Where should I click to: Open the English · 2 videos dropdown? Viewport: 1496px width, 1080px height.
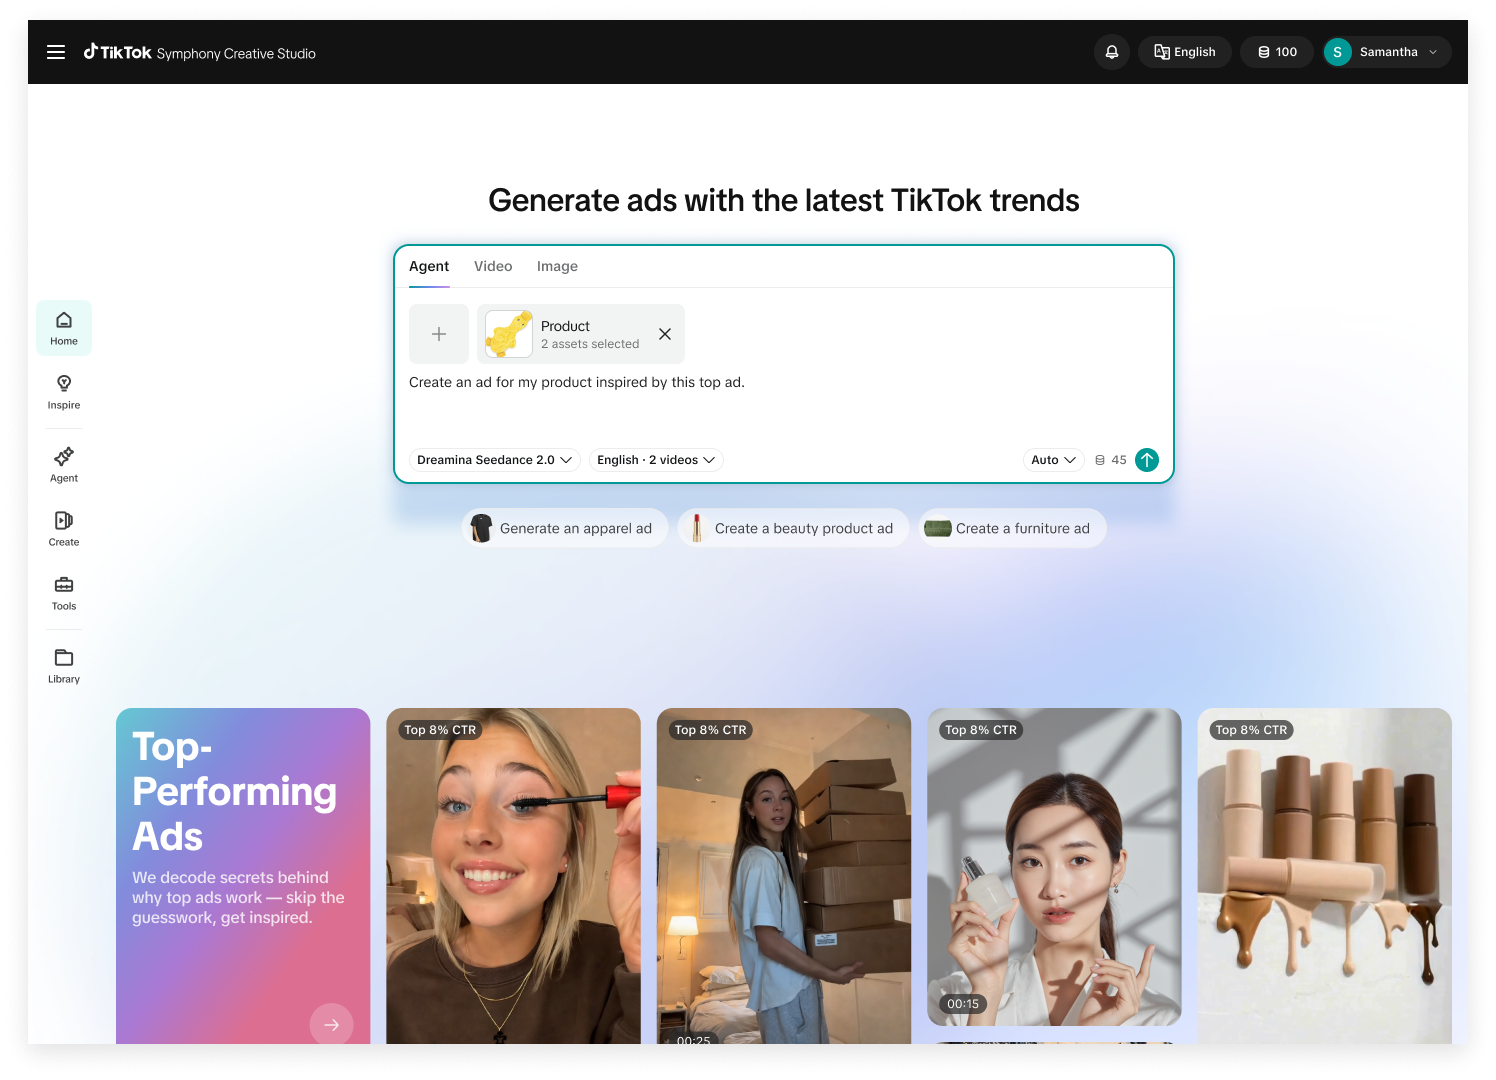click(x=656, y=460)
